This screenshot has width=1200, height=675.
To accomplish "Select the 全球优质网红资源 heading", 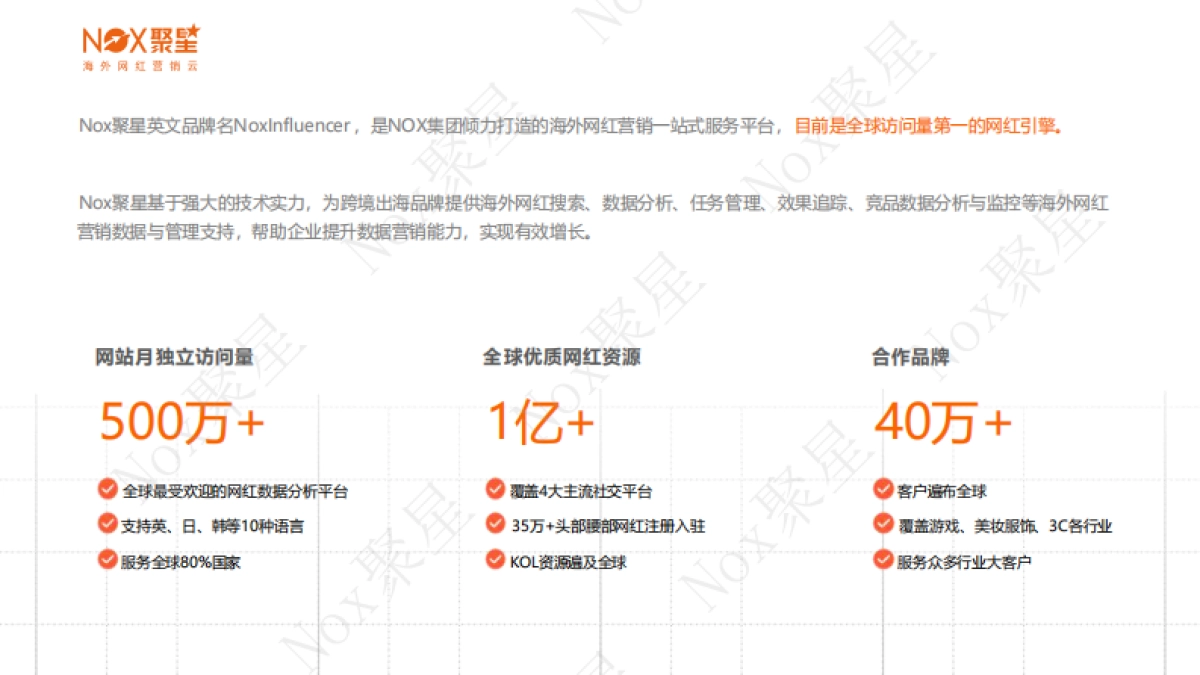I will 563,357.
